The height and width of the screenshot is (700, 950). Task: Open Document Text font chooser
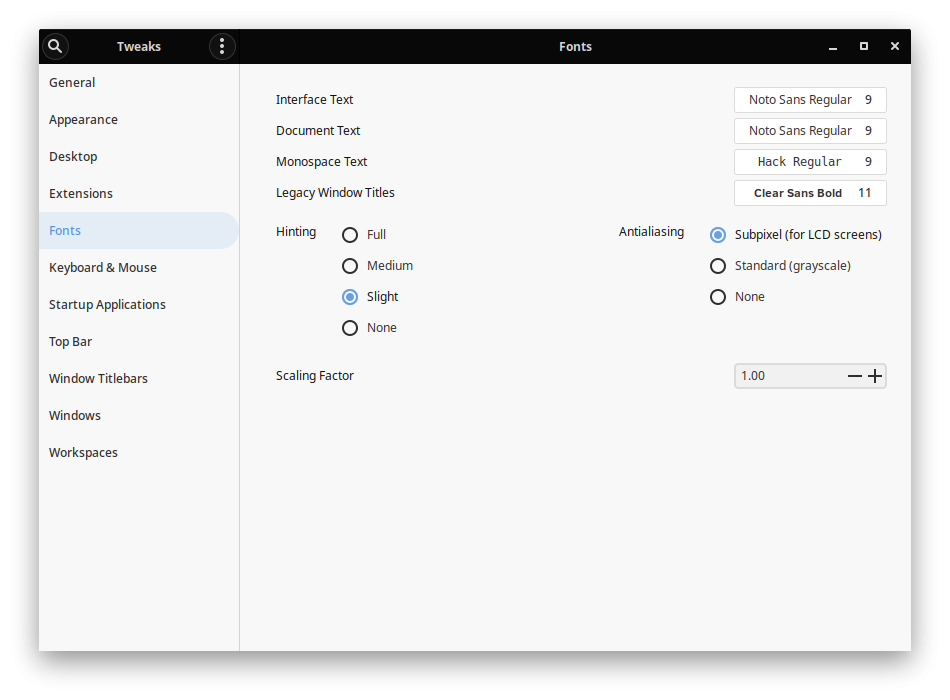pos(810,131)
